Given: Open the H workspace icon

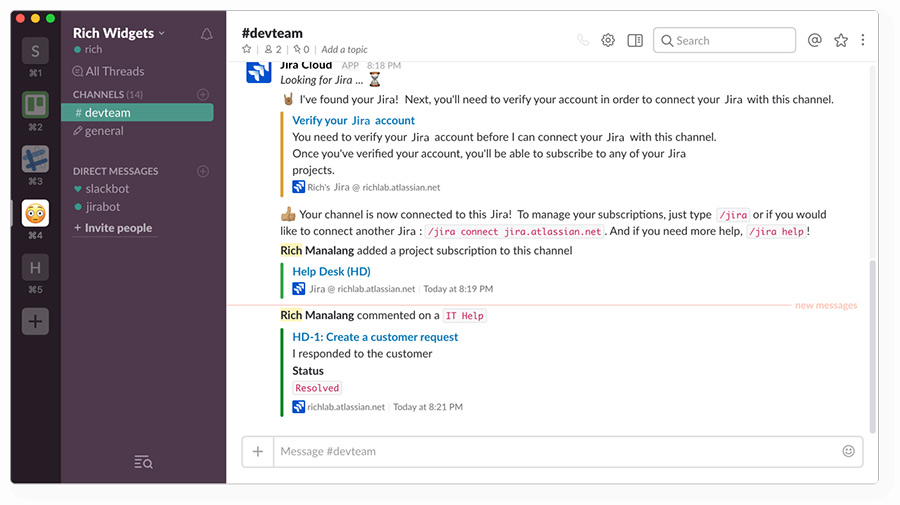Looking at the screenshot, I should (35, 267).
